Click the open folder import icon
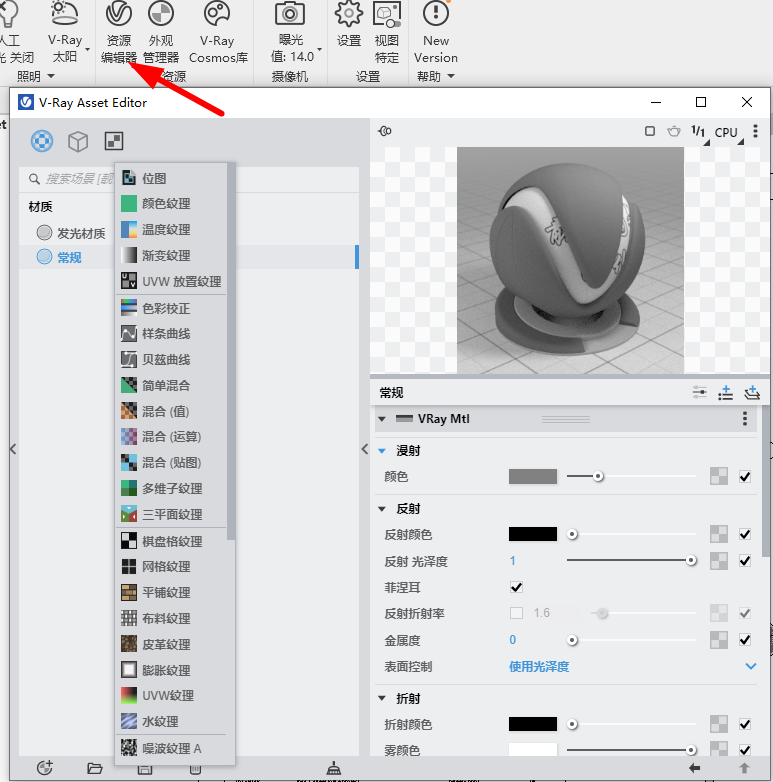This screenshot has width=773, height=782. 94,768
